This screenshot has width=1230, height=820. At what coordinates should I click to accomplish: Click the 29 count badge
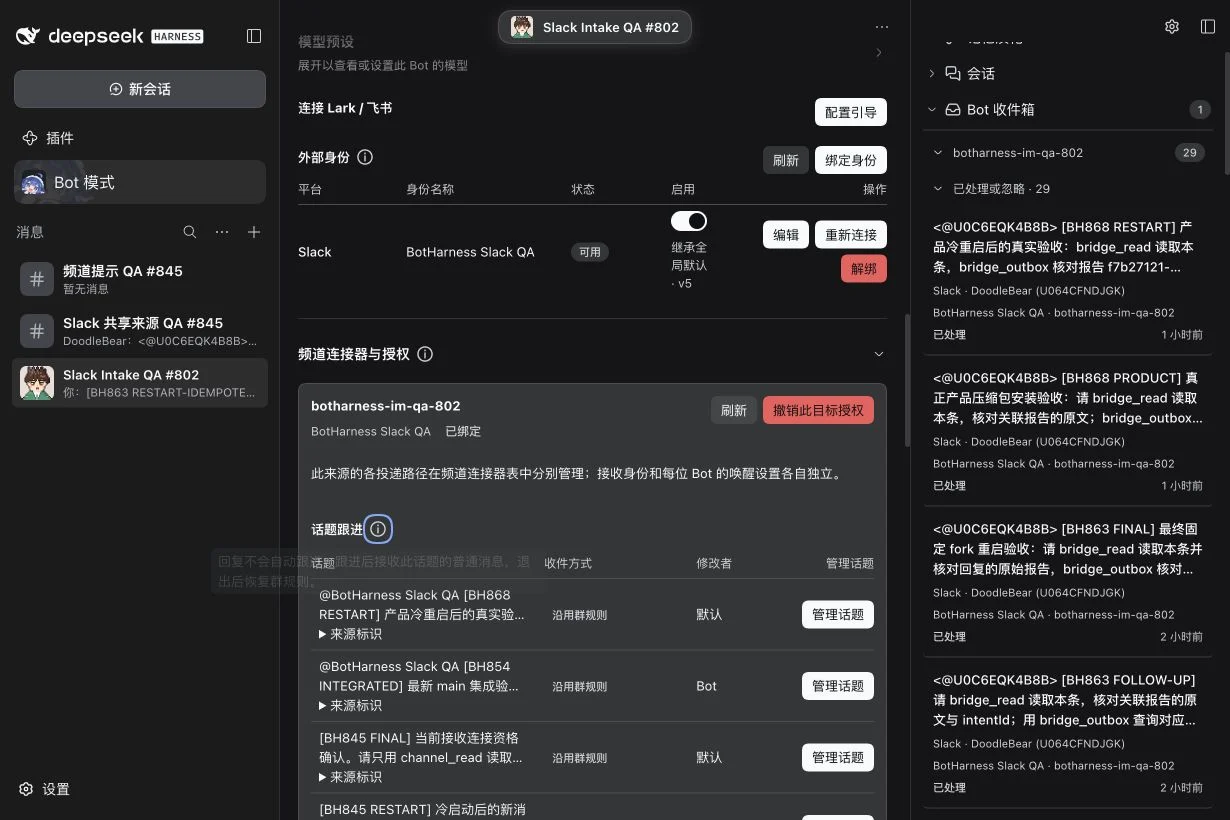tap(1189, 153)
